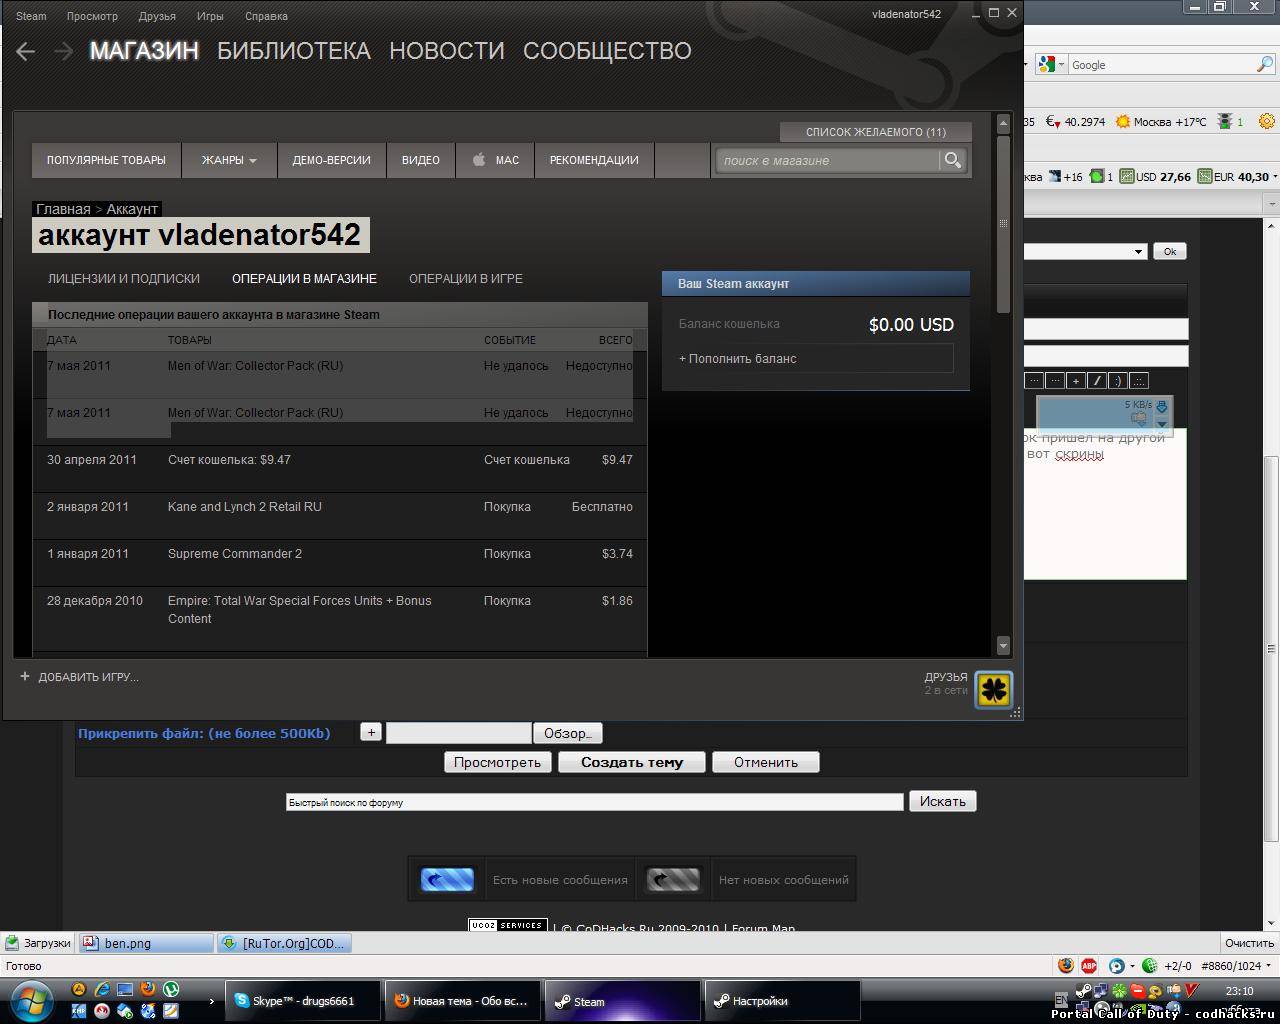Screen dimensions: 1280x1024
Task: Expand hidden quick launch icons chevron
Action: click(x=211, y=1001)
